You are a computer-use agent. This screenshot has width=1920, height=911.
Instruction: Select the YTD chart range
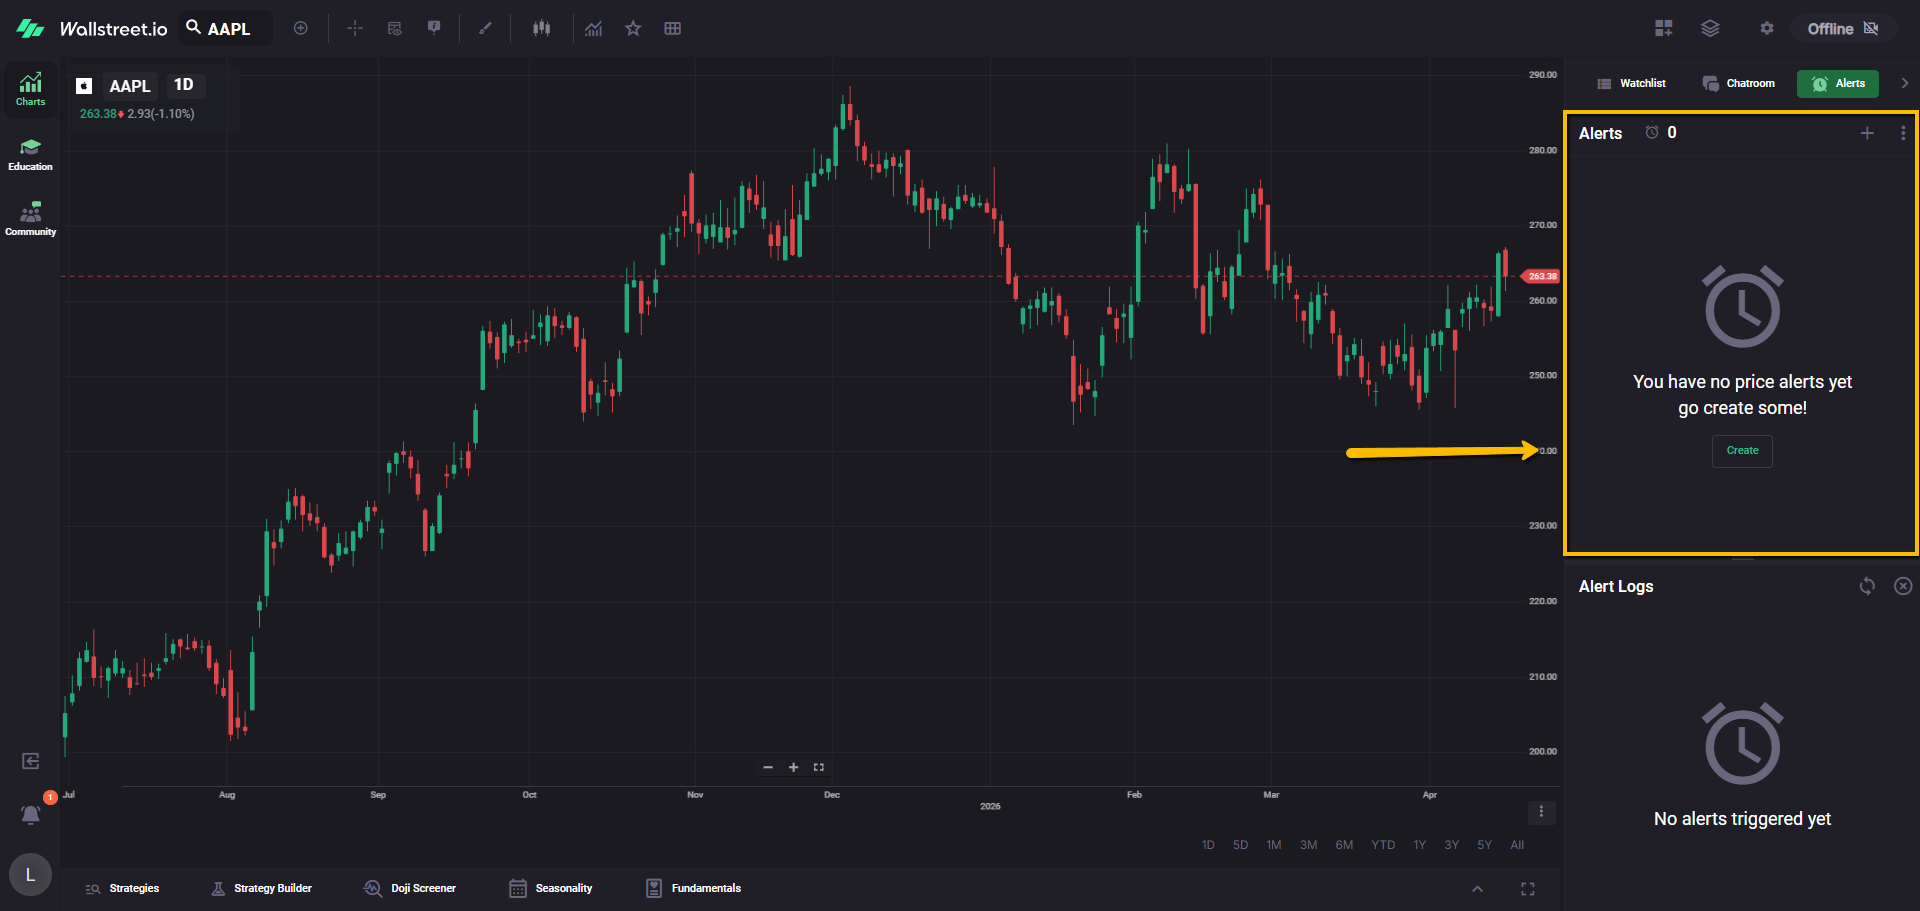click(1382, 845)
